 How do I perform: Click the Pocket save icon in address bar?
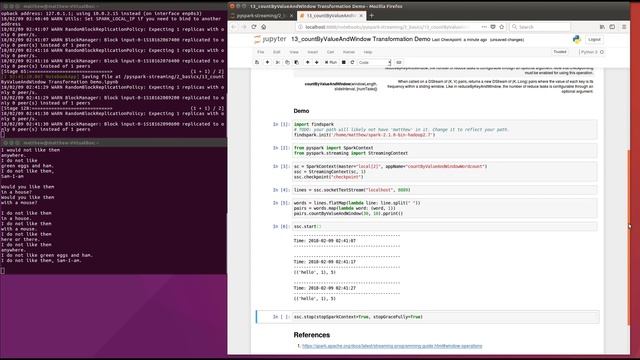493,27
